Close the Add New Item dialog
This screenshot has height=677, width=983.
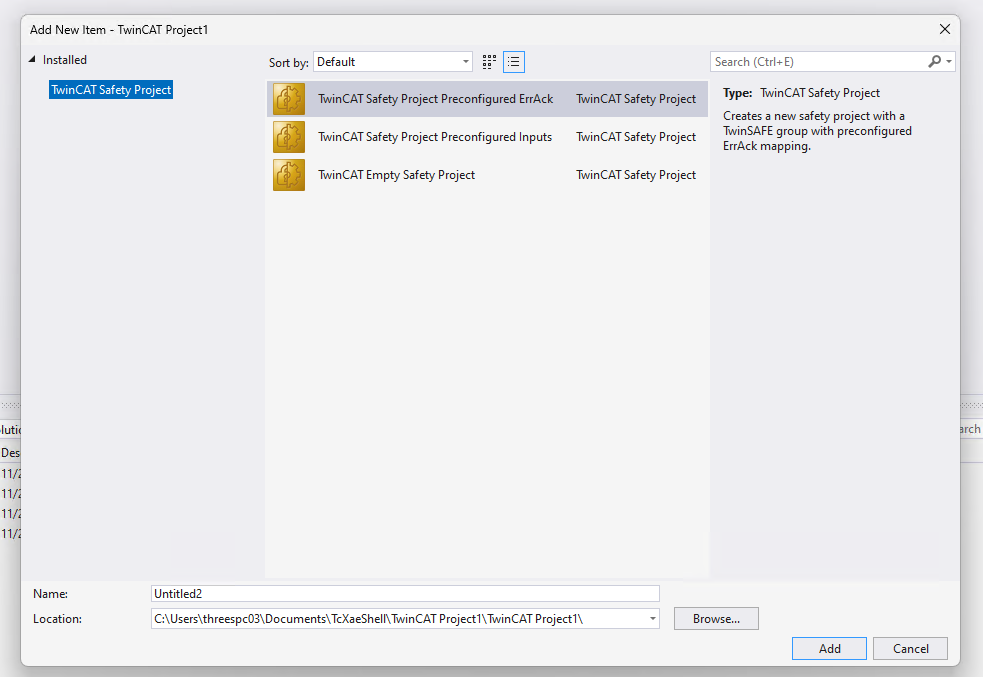945,29
